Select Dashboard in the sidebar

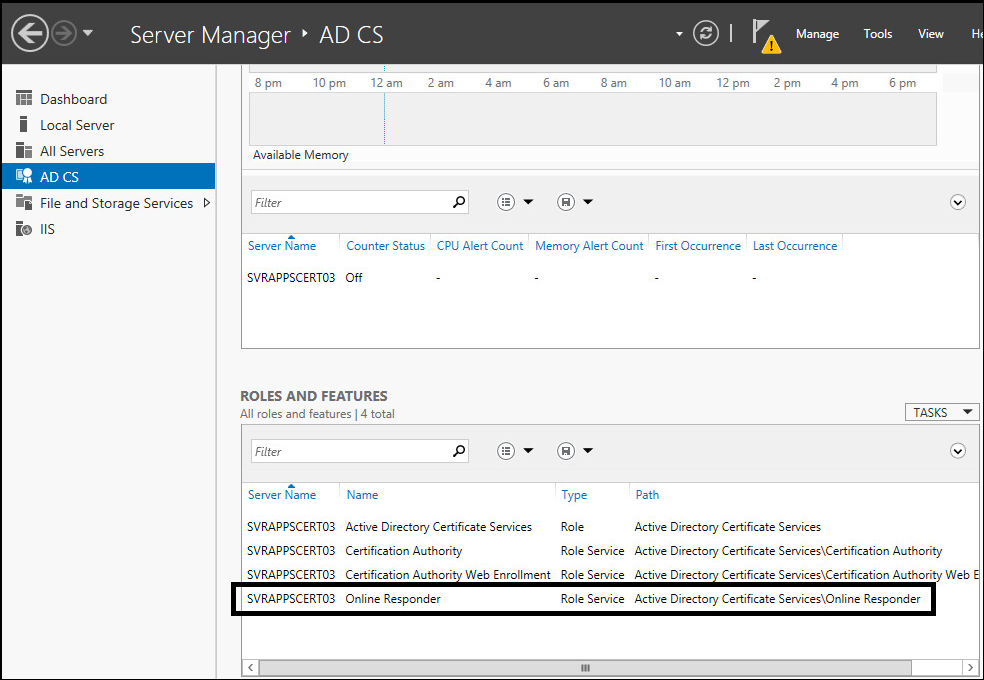pyautogui.click(x=108, y=99)
